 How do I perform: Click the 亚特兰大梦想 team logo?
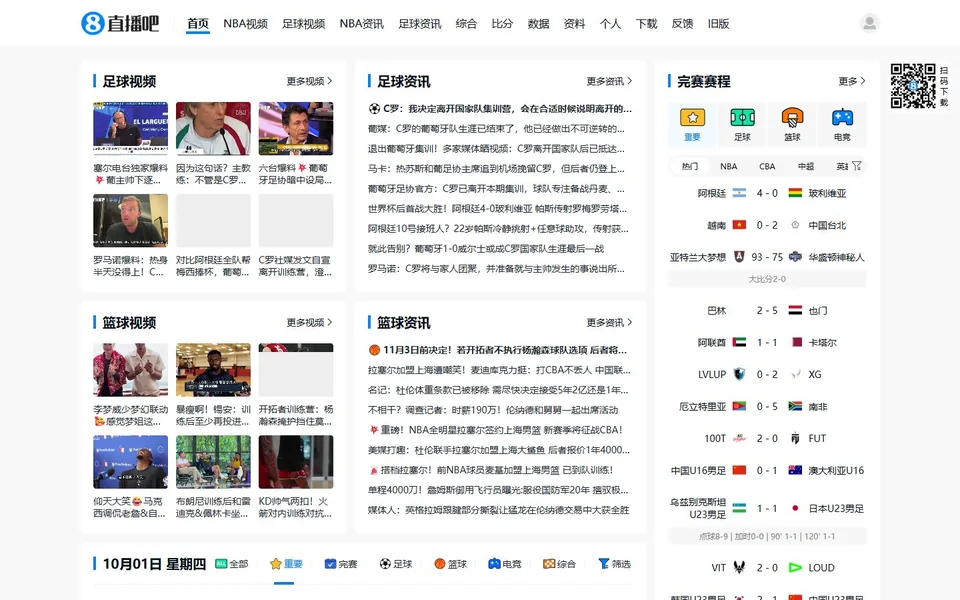coord(739,257)
